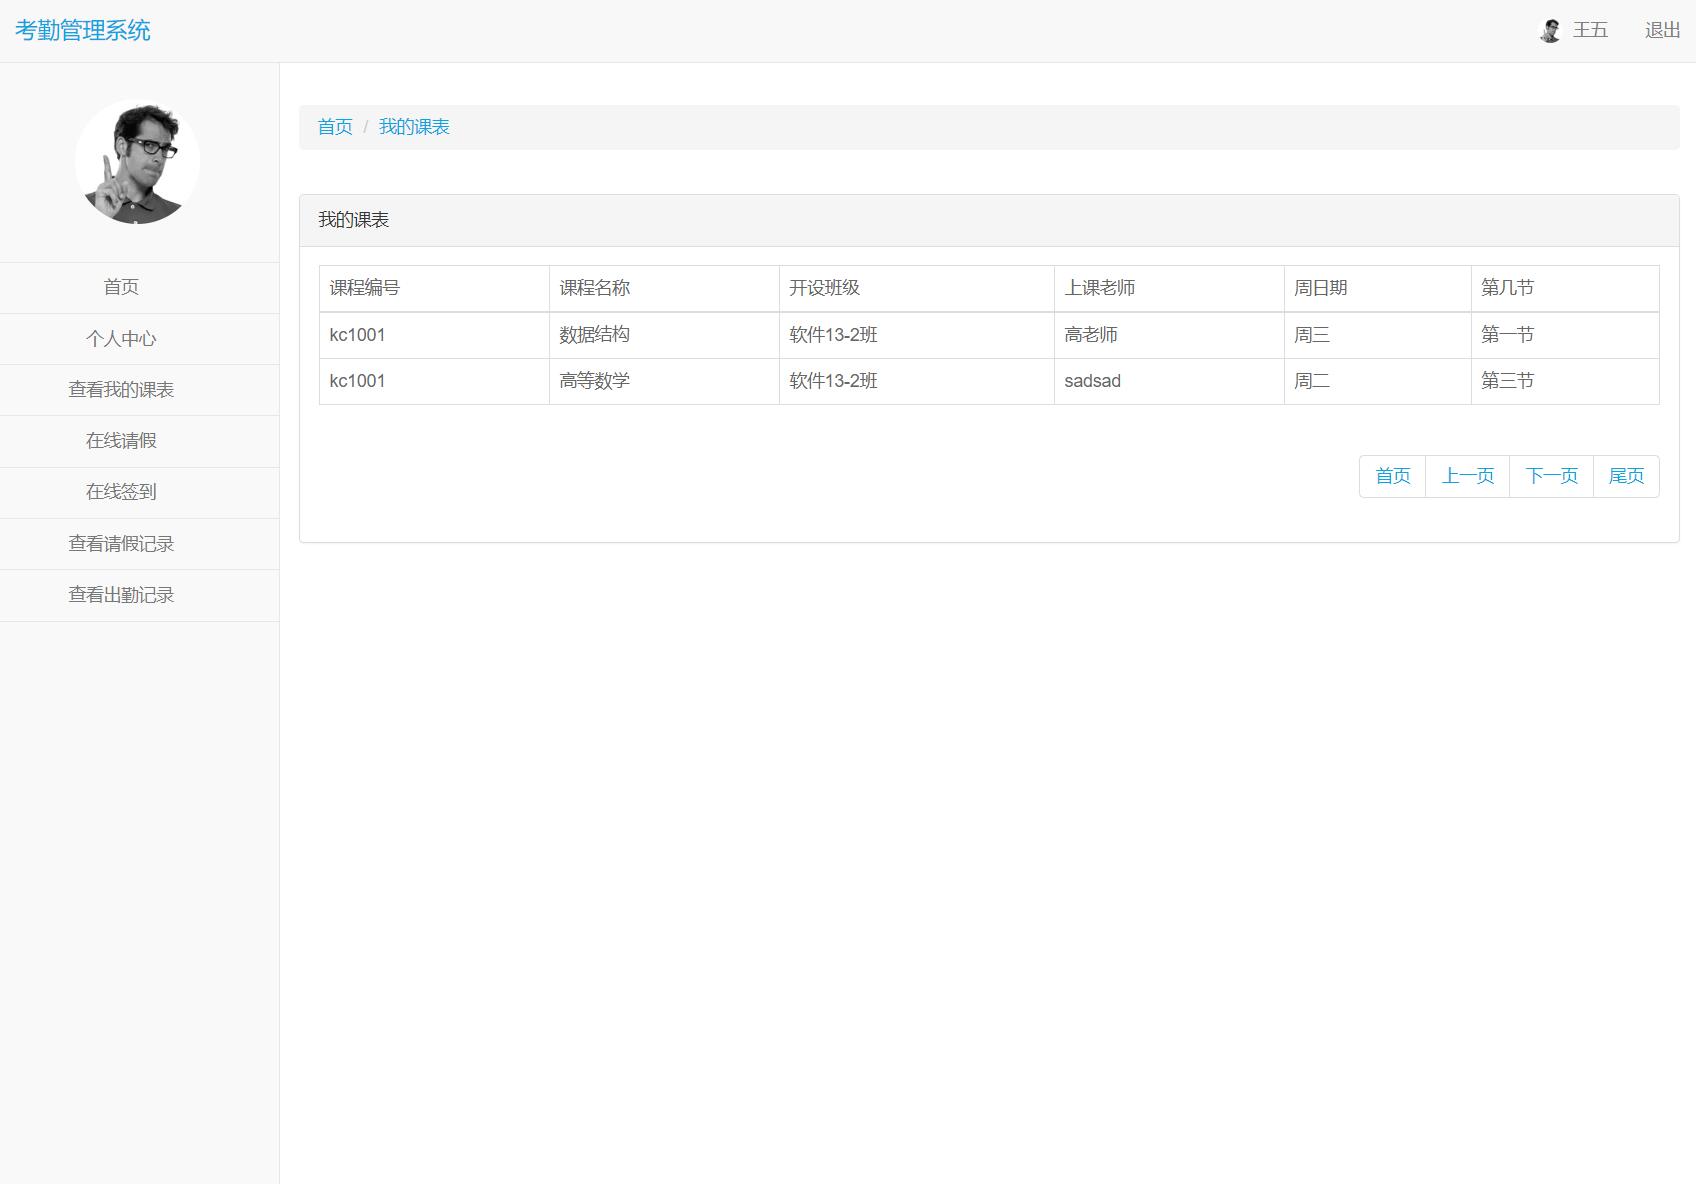View 查看请假记录 in the sidebar
Image resolution: width=1696 pixels, height=1184 pixels.
click(x=121, y=544)
